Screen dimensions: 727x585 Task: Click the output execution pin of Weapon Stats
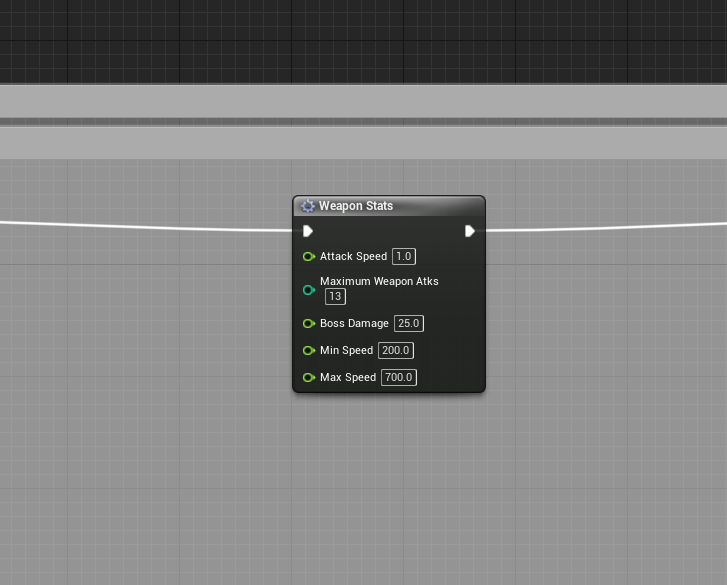point(469,231)
